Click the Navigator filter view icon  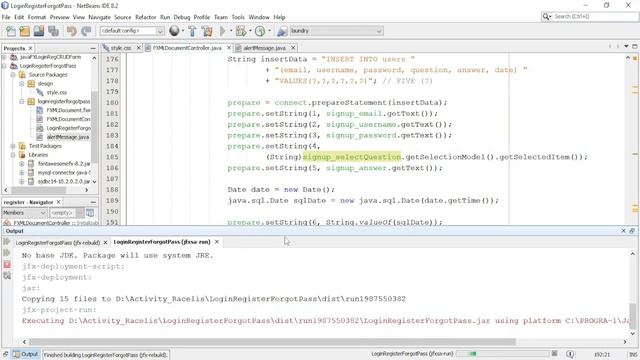(90, 213)
